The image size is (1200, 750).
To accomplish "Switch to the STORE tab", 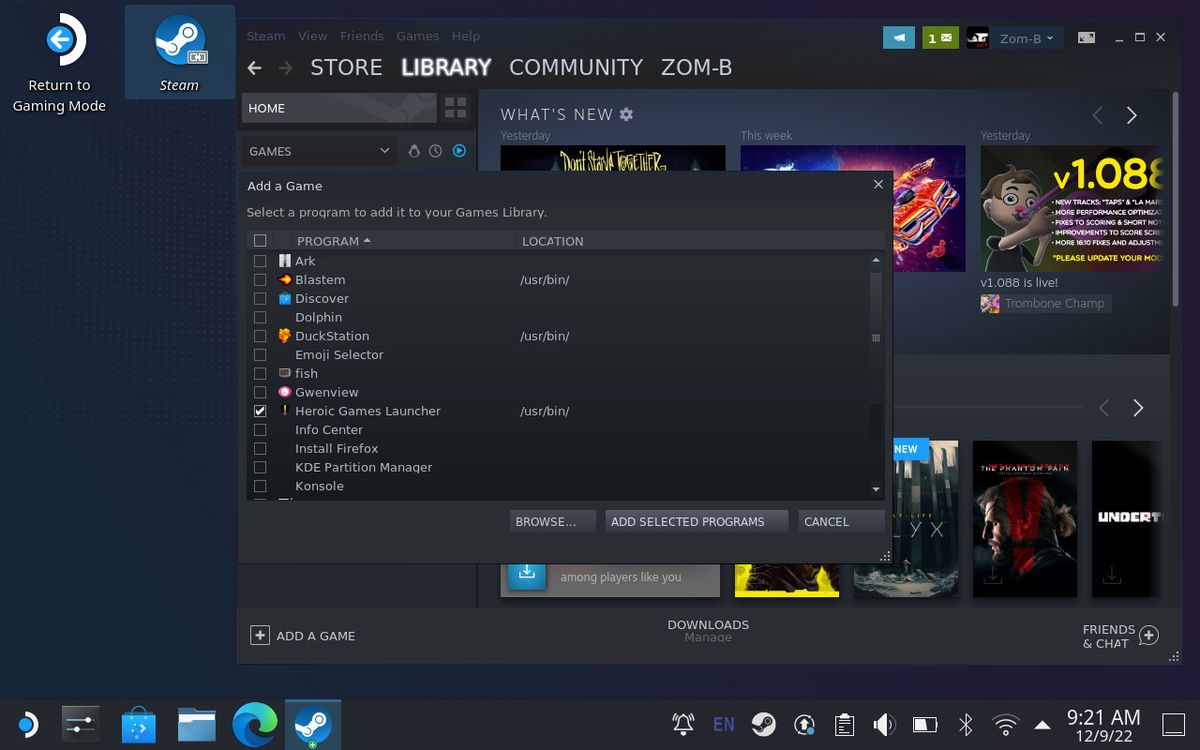I will (x=346, y=67).
